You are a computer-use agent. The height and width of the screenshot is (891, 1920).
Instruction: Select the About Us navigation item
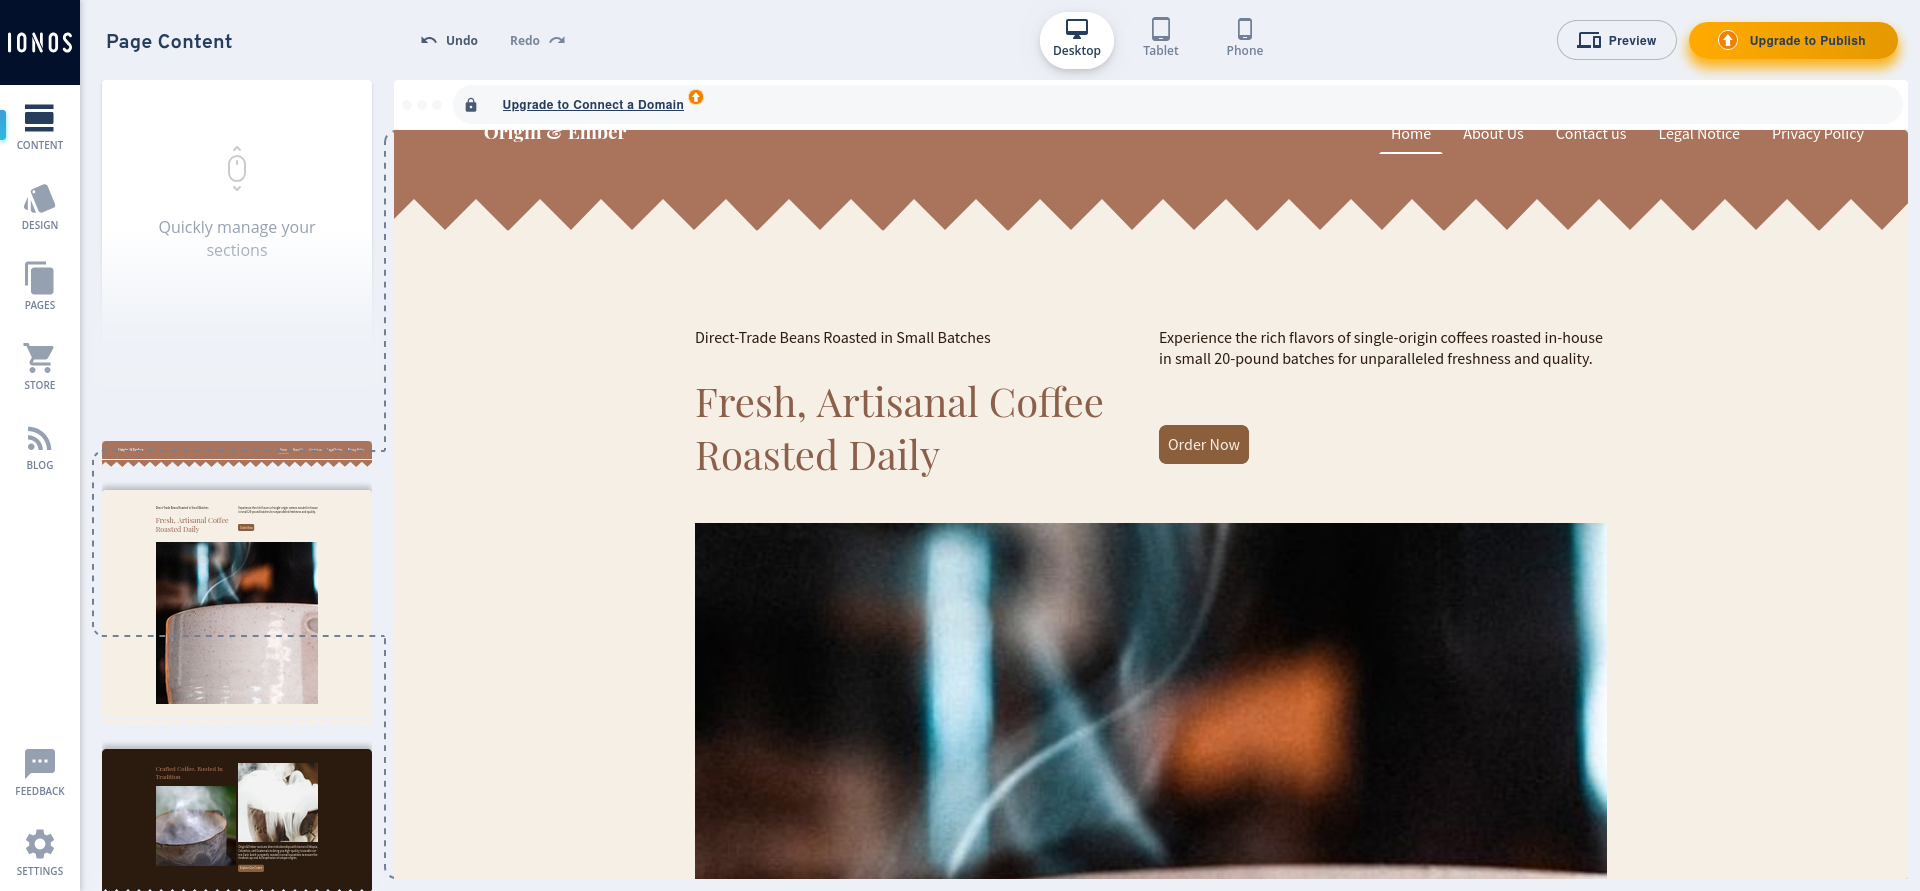[x=1493, y=135]
